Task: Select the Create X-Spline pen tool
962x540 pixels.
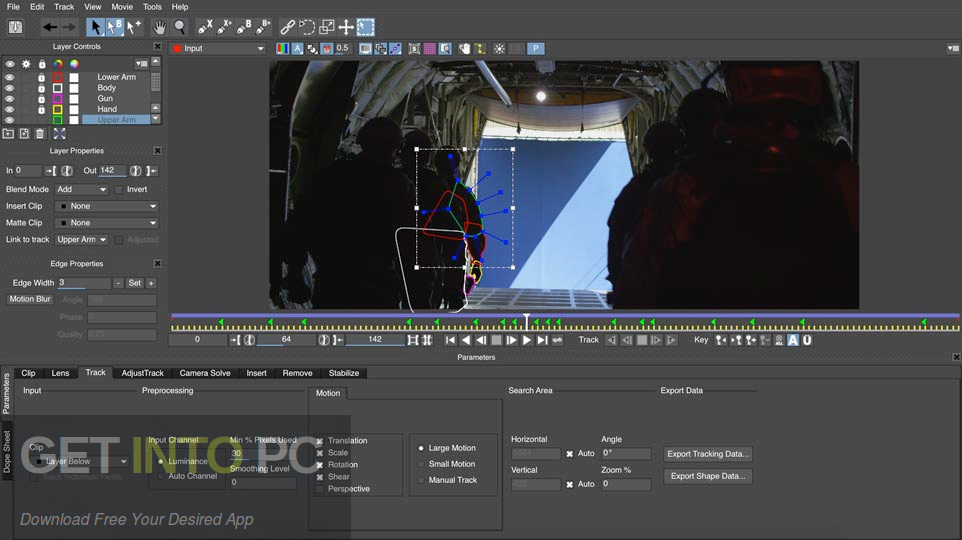Action: (205, 27)
